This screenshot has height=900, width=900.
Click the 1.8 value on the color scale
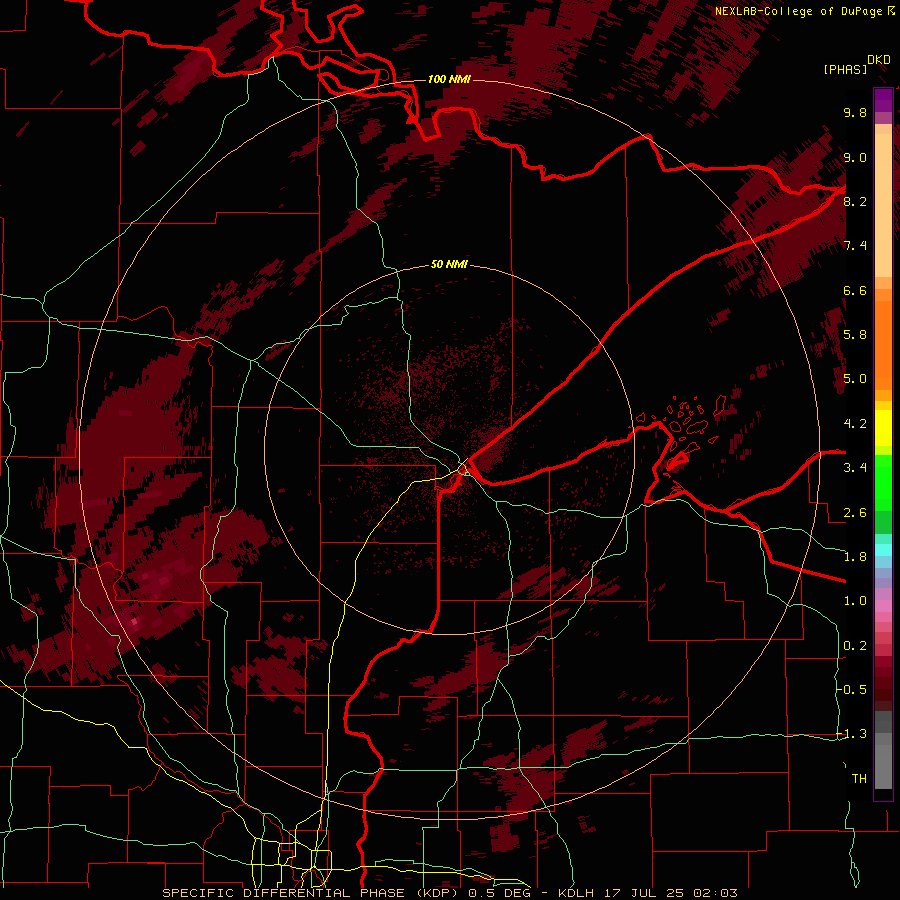pos(855,557)
